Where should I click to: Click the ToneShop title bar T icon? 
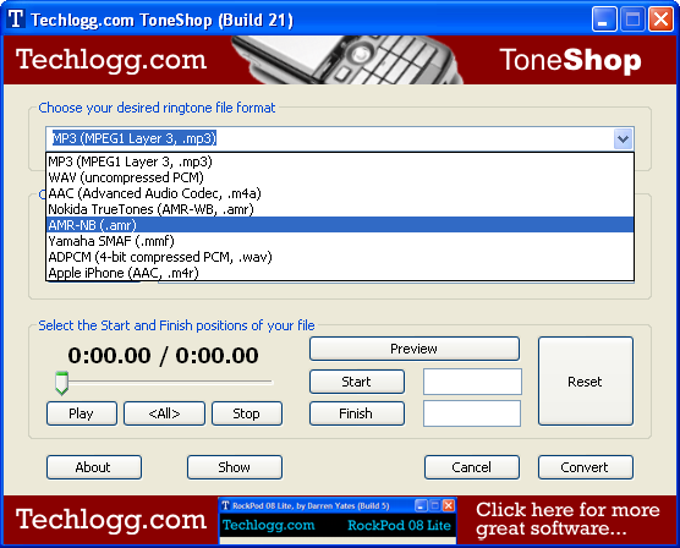(x=16, y=19)
